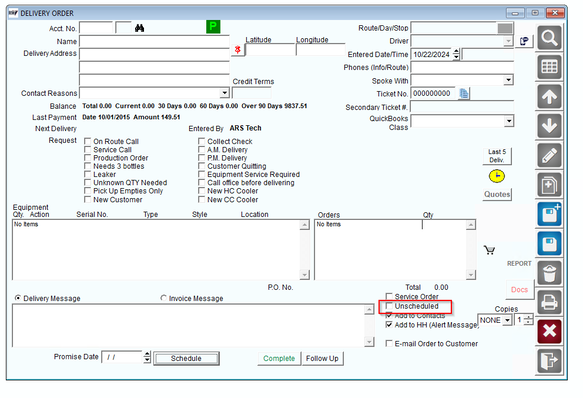
Task: Click the Longitude input field
Action: pyautogui.click(x=321, y=50)
